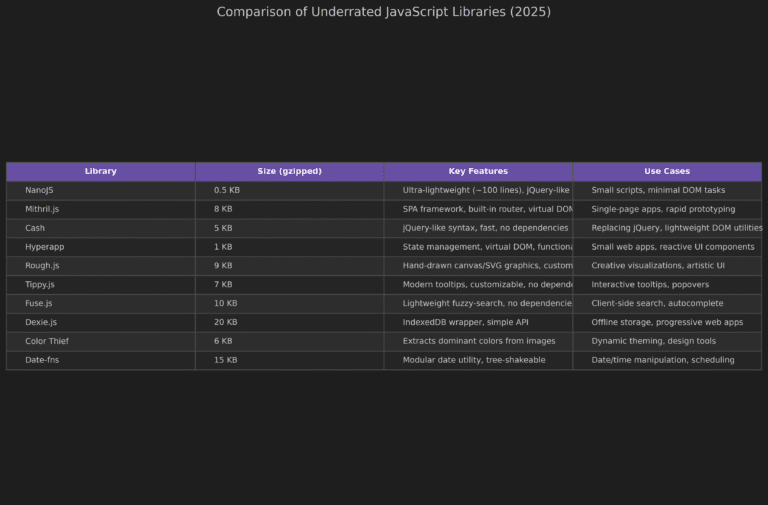Image resolution: width=768 pixels, height=505 pixels.
Task: Select the Mithril.js library cell
Action: pos(101,209)
